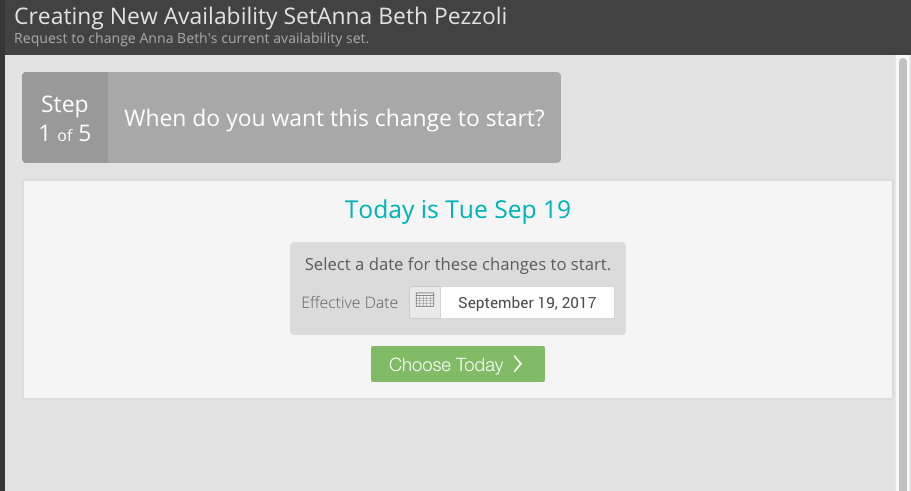Click the year 2017 in the date field
The width and height of the screenshot is (911, 491).
(579, 303)
